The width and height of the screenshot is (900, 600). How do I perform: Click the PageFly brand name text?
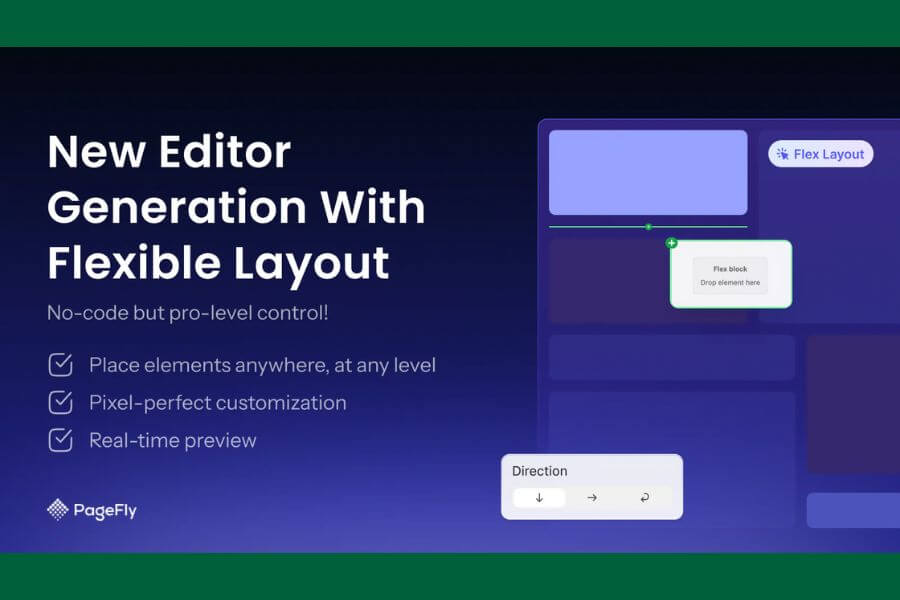105,511
